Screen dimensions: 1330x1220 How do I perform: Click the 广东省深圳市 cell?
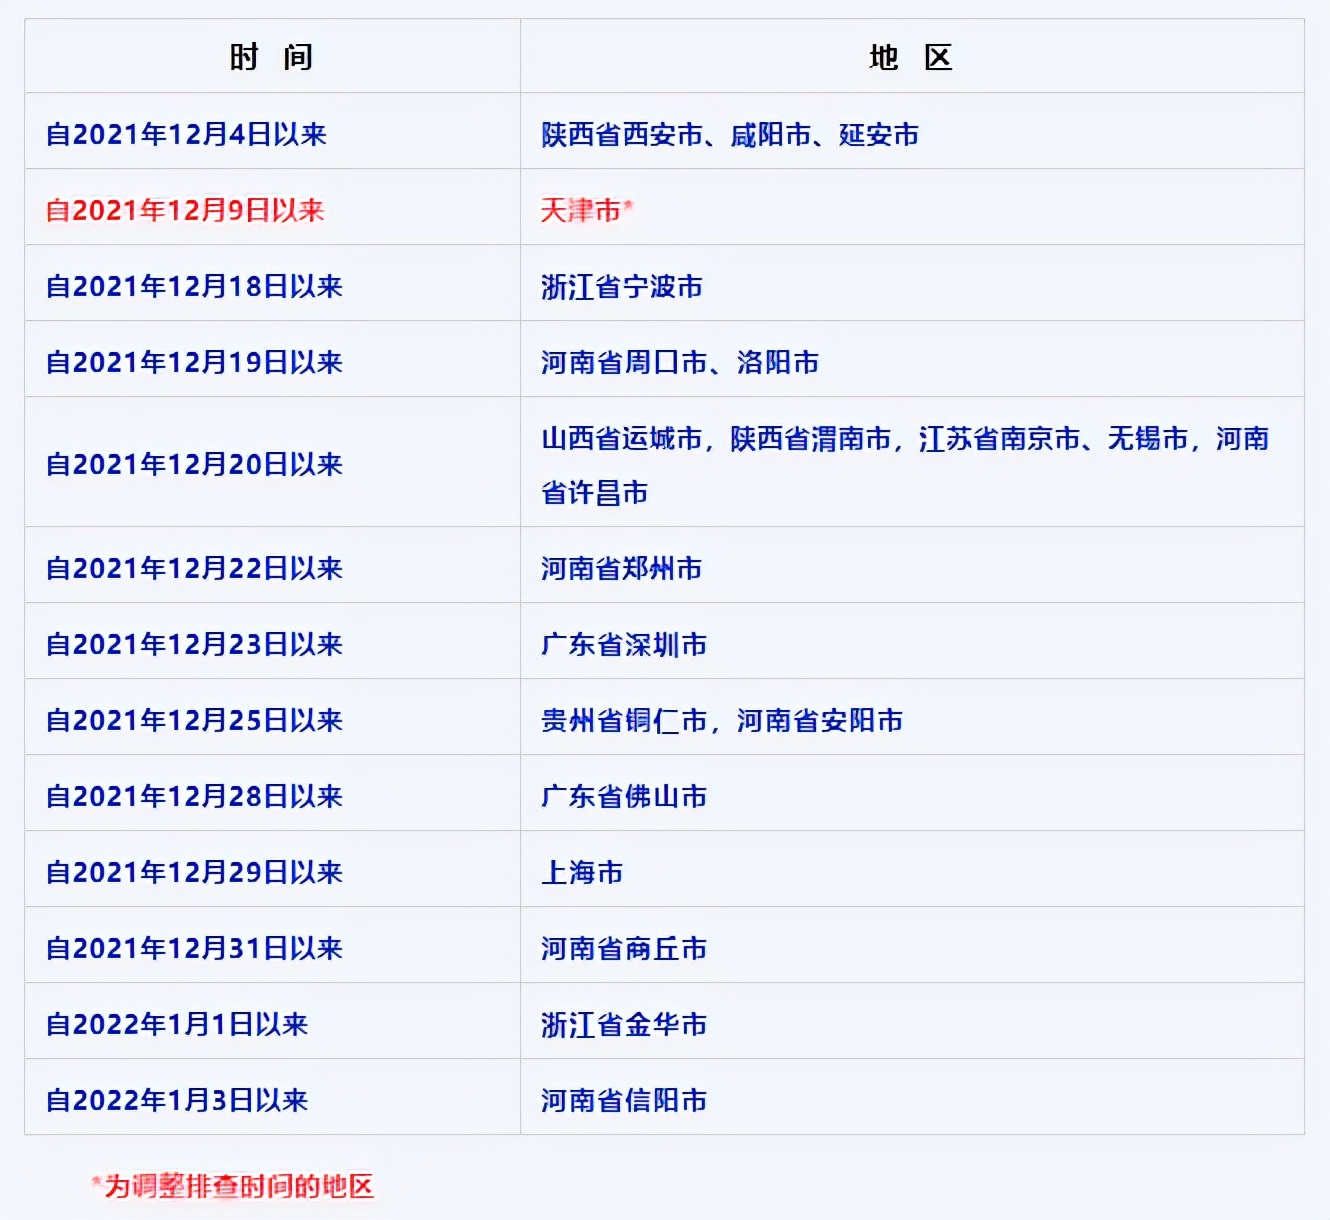[622, 644]
